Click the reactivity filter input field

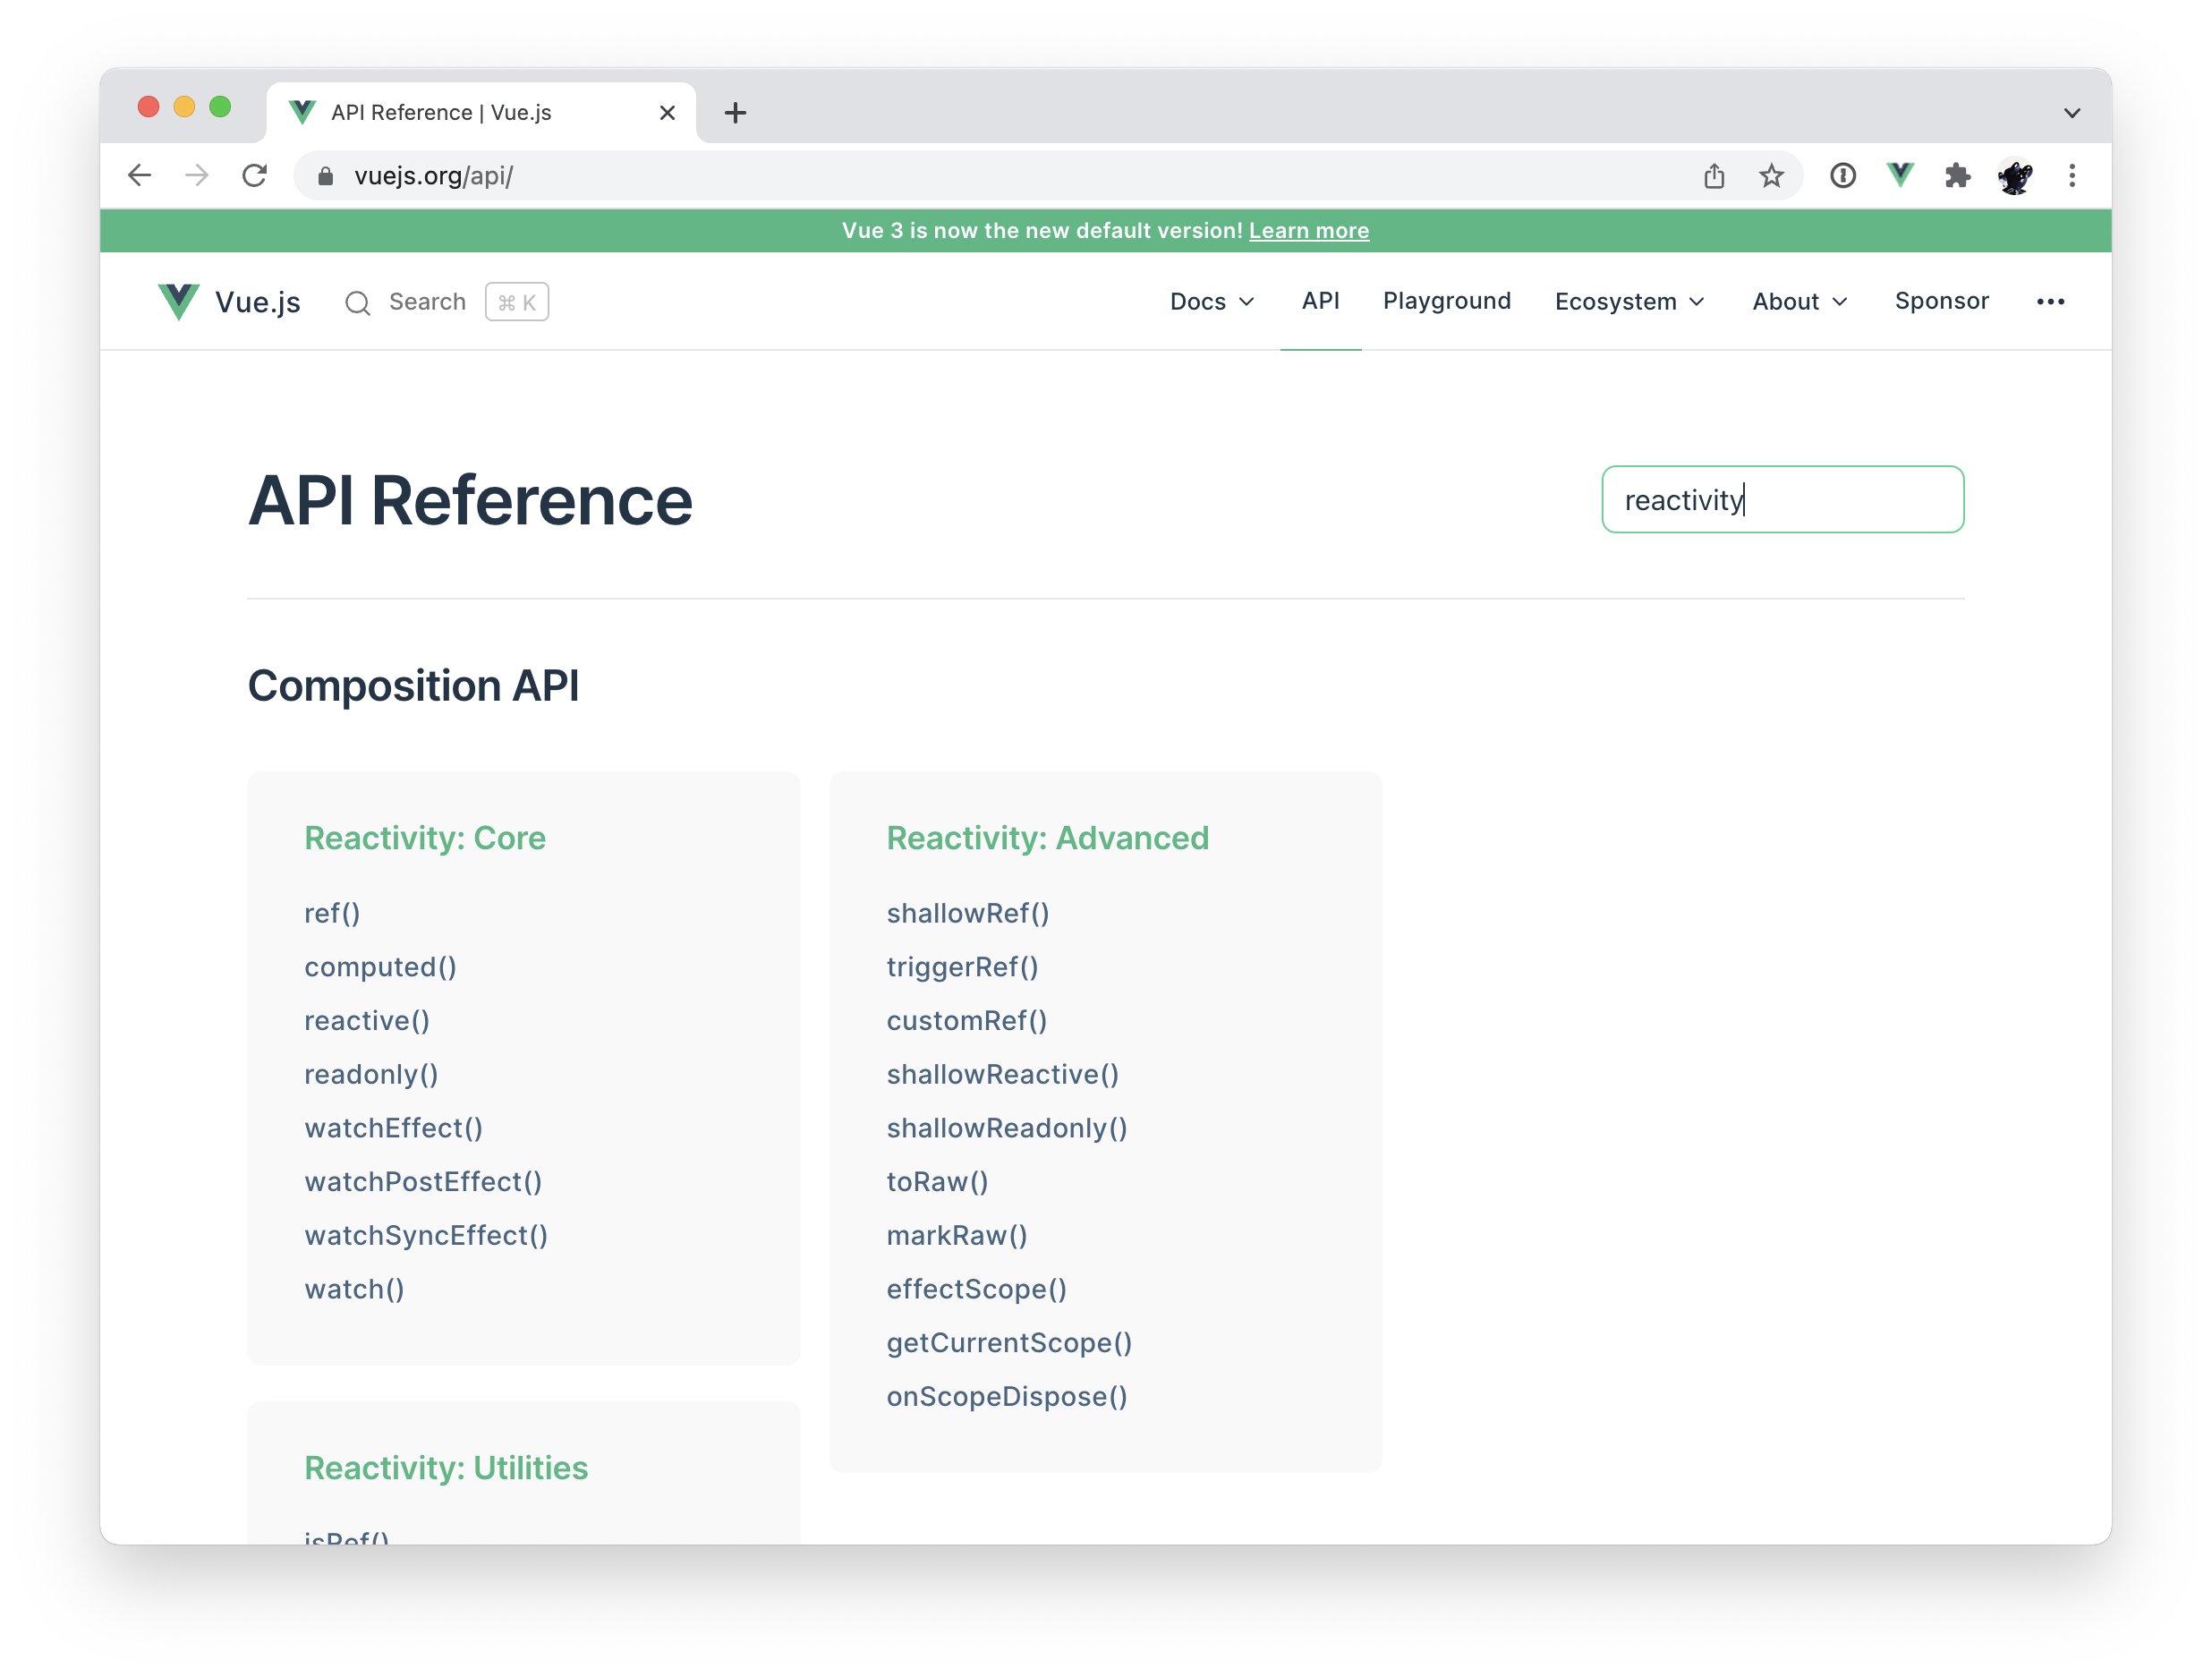(1782, 499)
